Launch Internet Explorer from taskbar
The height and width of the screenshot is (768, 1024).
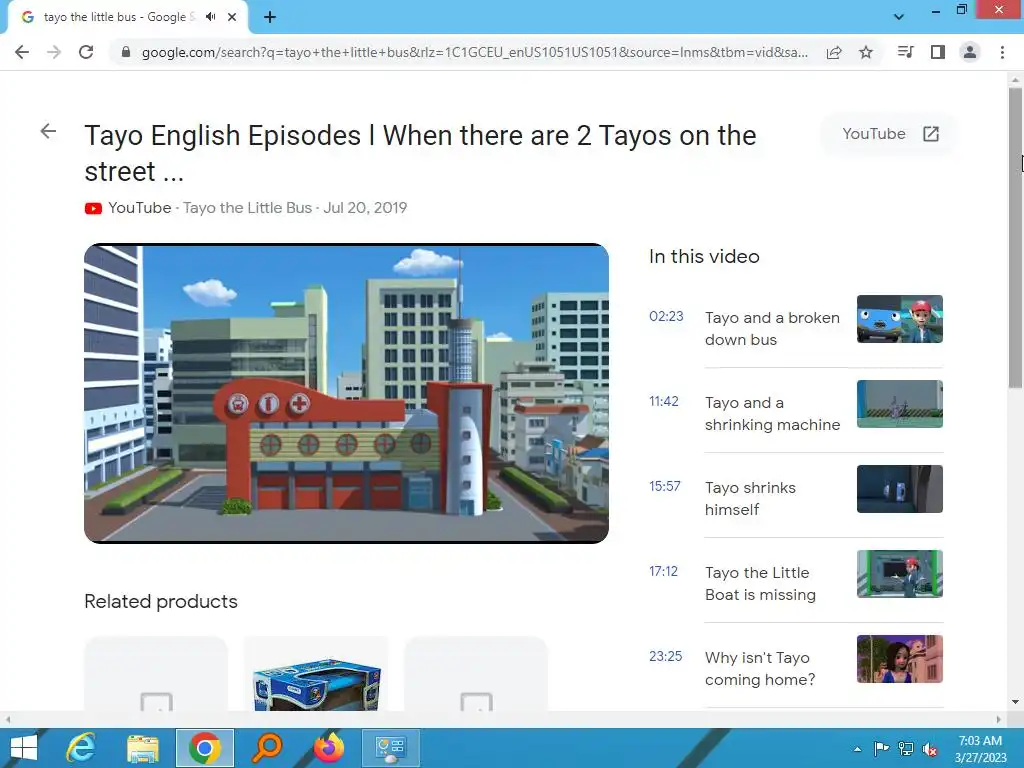pyautogui.click(x=81, y=748)
